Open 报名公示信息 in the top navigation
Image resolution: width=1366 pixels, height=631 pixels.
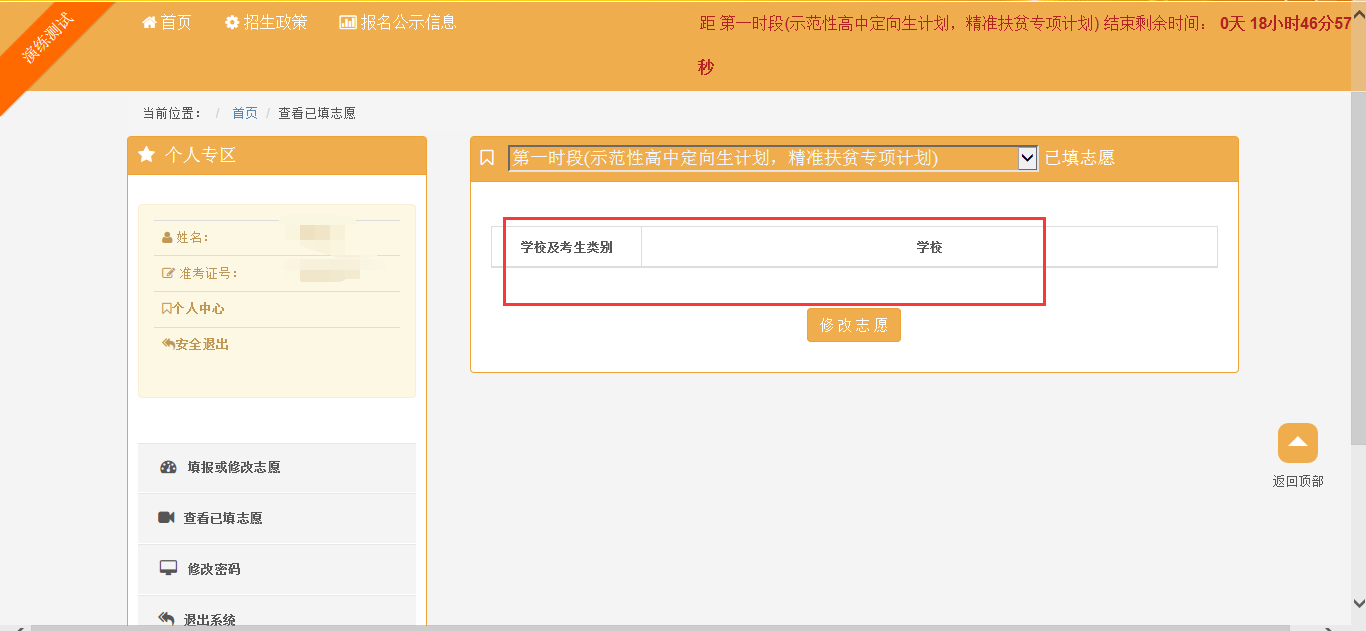click(408, 22)
